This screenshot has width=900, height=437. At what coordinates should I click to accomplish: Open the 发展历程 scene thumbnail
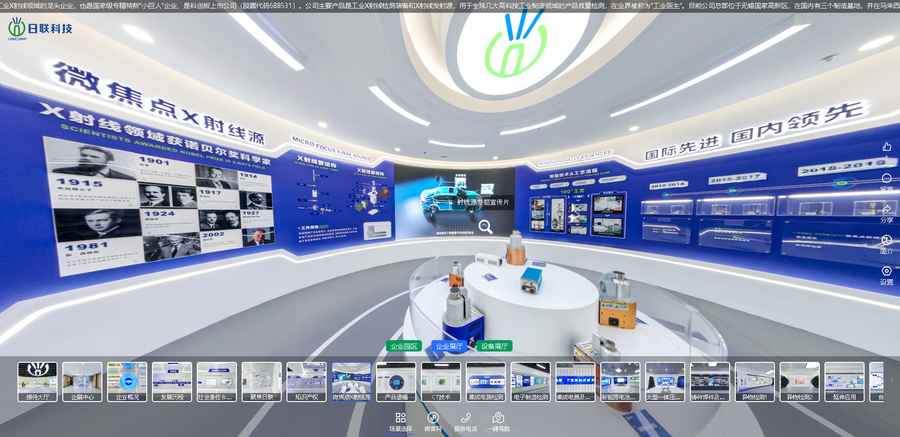[x=172, y=381]
